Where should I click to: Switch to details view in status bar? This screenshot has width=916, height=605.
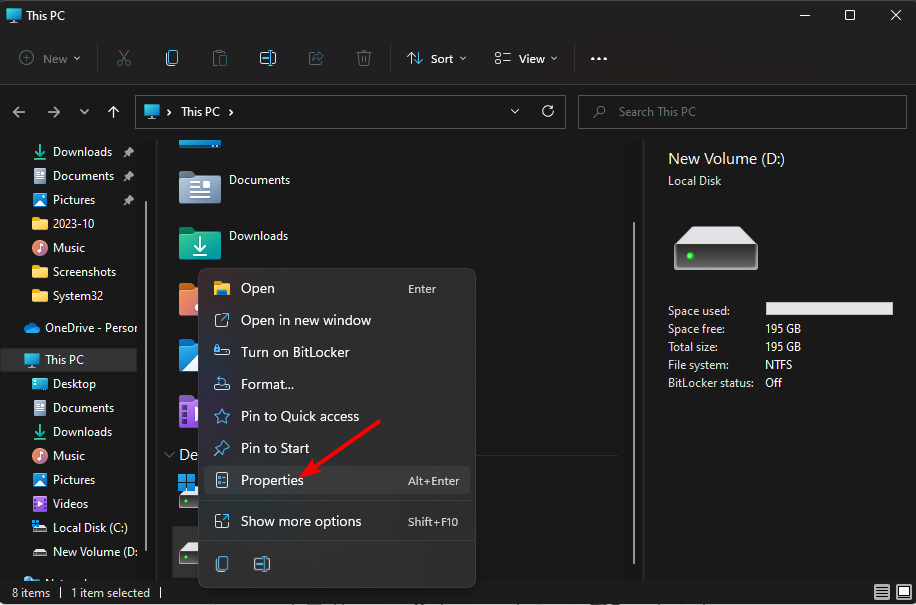point(881,593)
